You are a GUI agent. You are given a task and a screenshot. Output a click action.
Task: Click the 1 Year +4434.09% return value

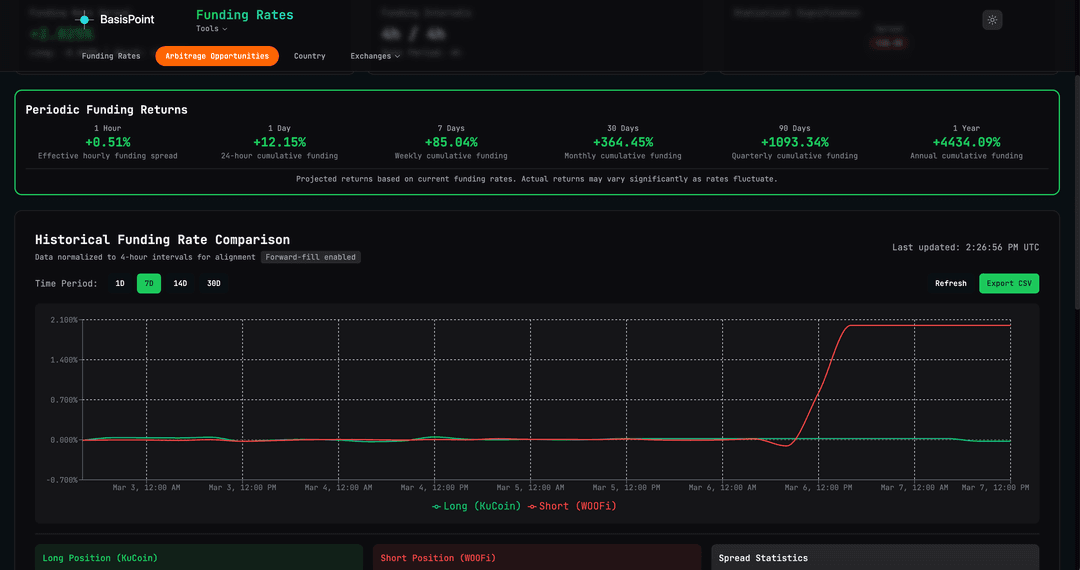(966, 142)
